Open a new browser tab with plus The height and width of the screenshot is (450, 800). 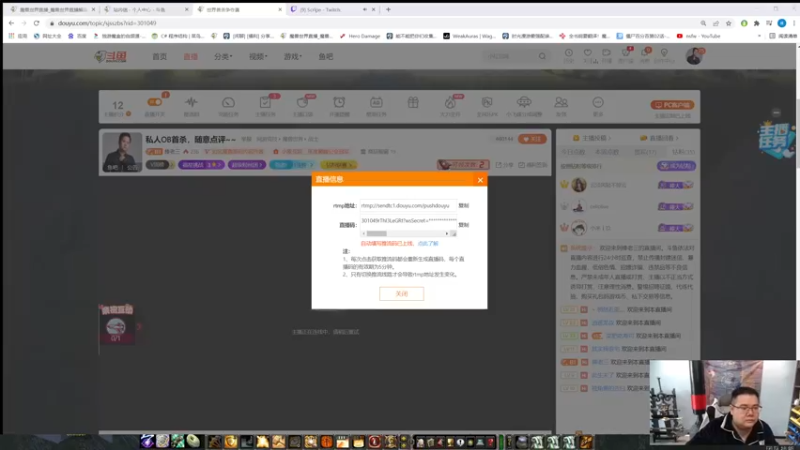point(388,9)
